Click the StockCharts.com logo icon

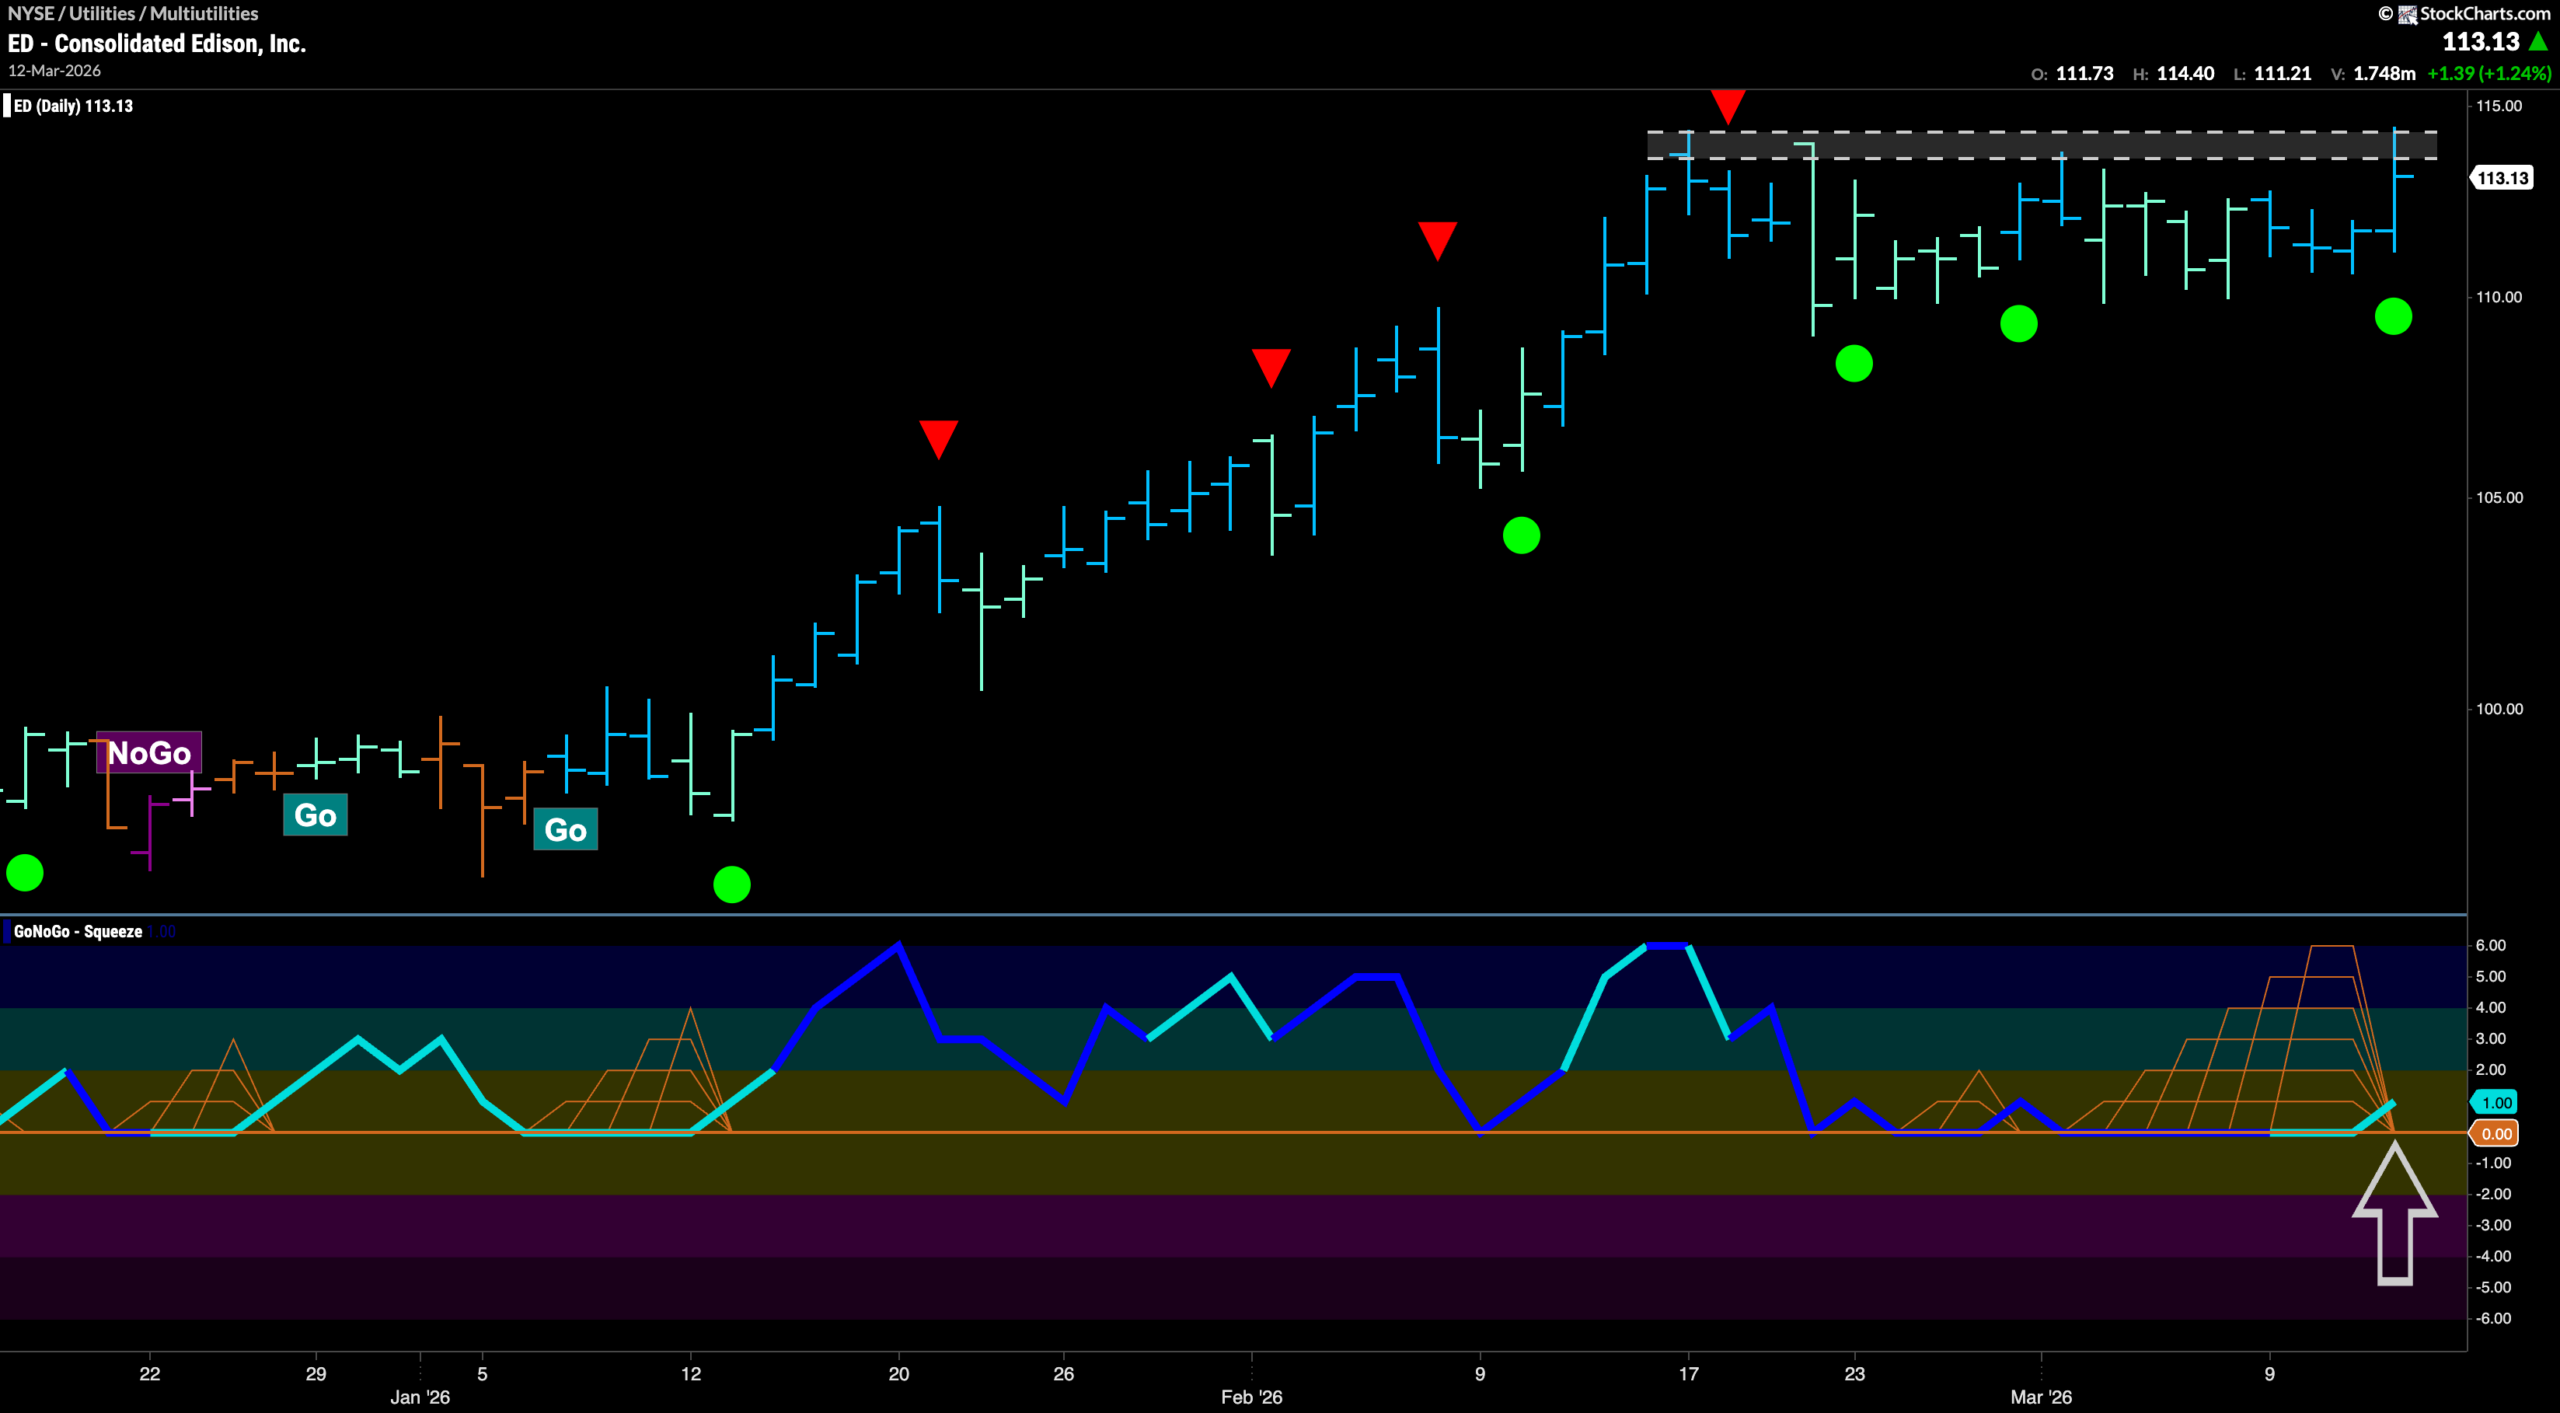[2408, 14]
